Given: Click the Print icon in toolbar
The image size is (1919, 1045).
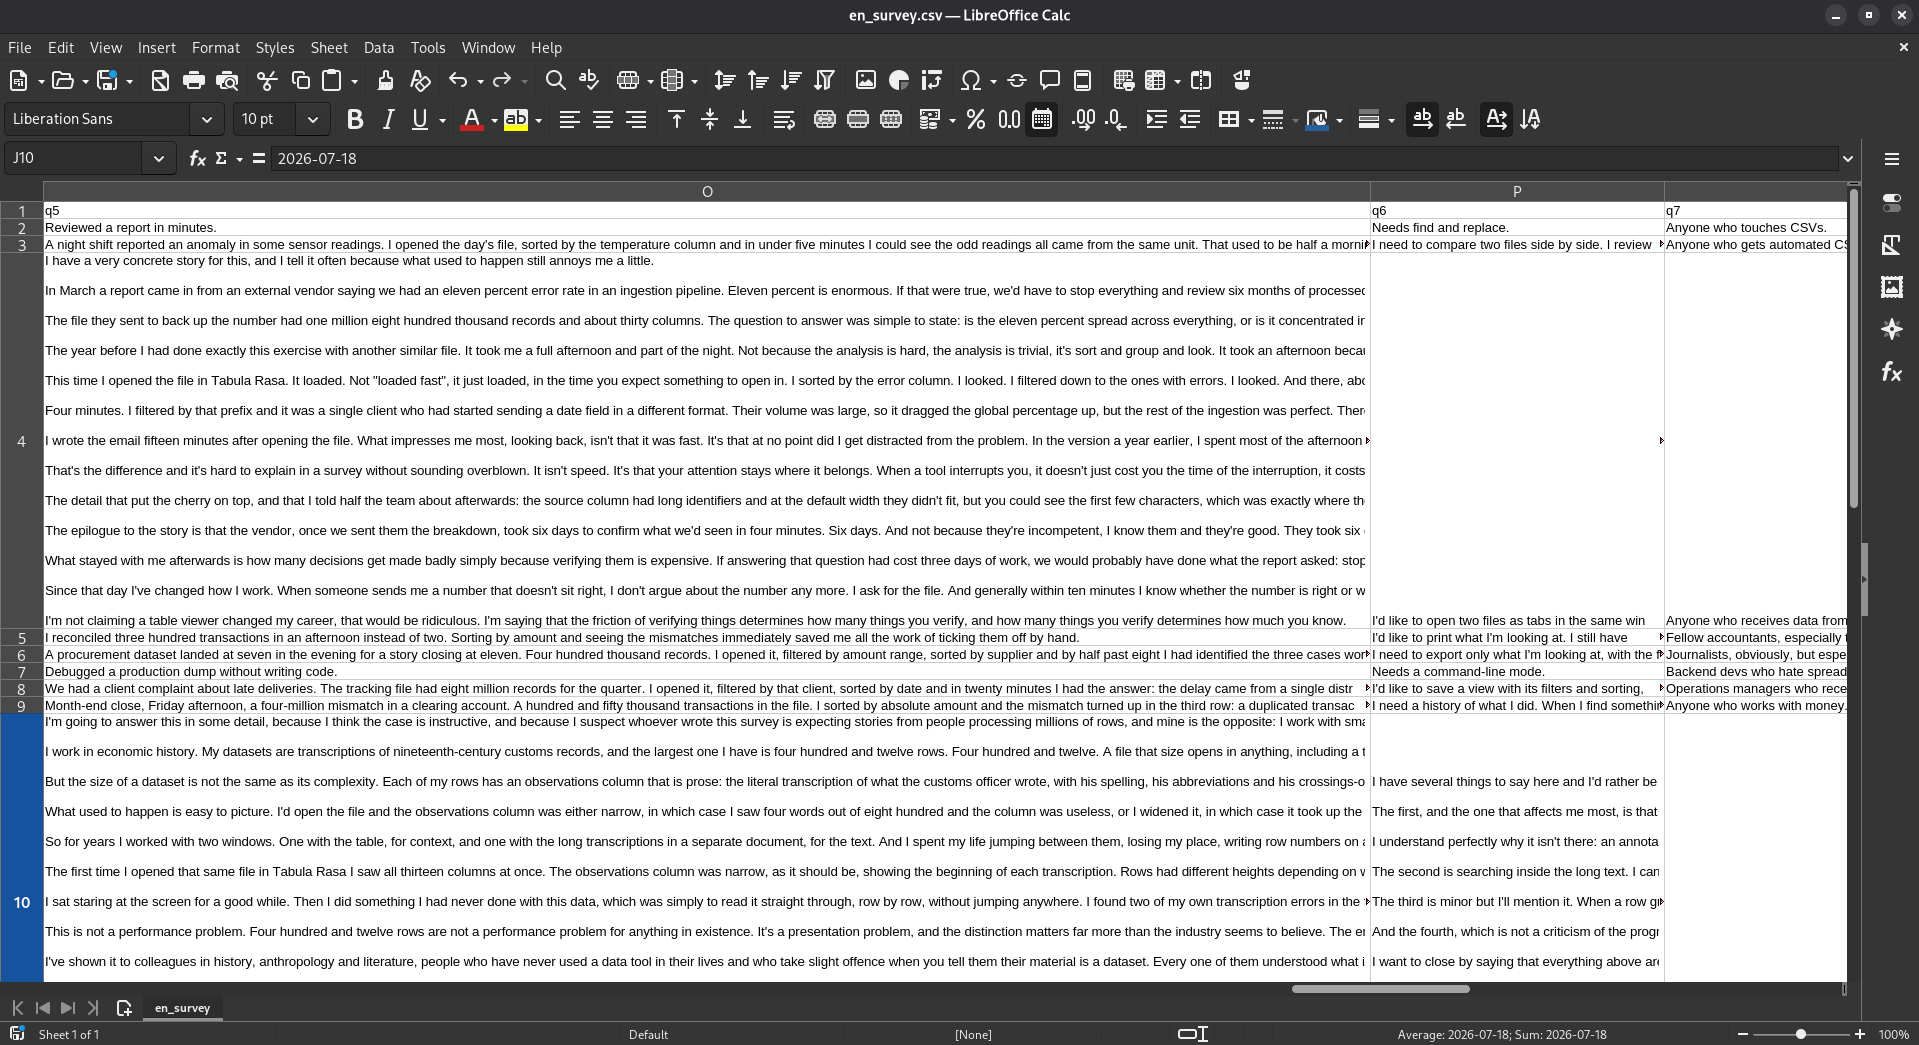Looking at the screenshot, I should [194, 80].
